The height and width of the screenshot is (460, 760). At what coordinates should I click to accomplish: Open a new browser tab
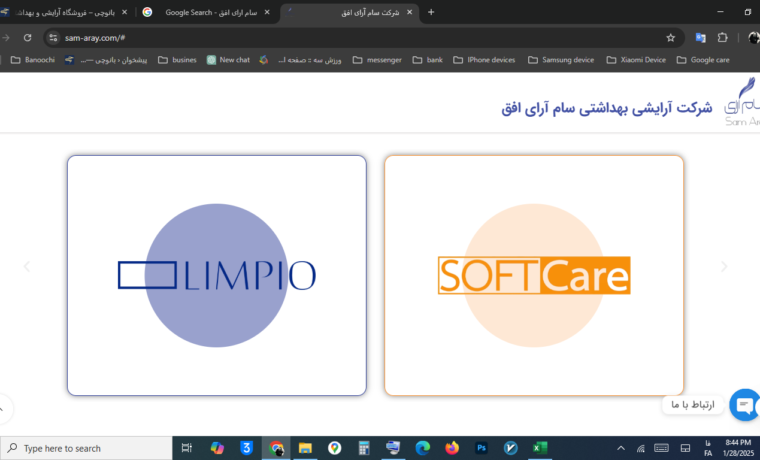pyautogui.click(x=431, y=12)
